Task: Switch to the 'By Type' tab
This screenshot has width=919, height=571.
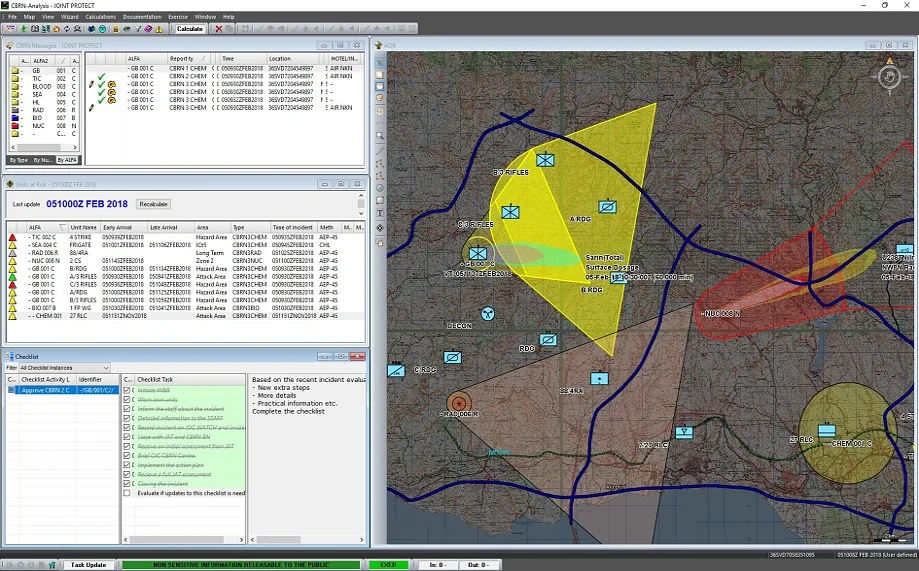Action: click(x=19, y=160)
